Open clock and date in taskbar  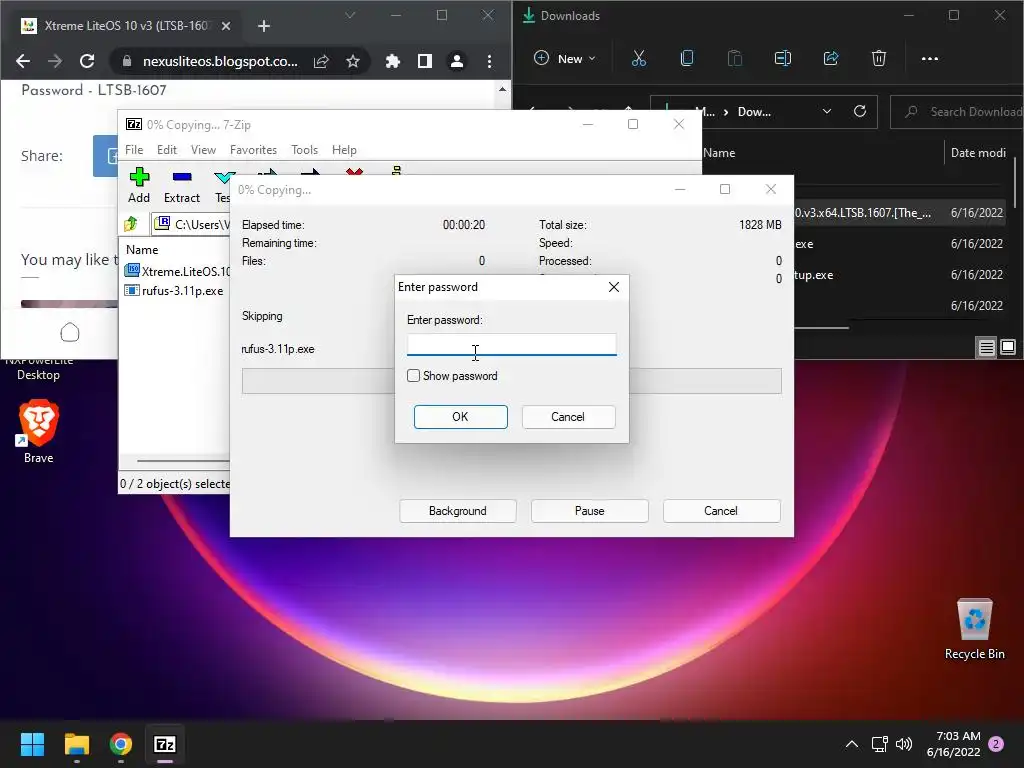click(x=954, y=744)
